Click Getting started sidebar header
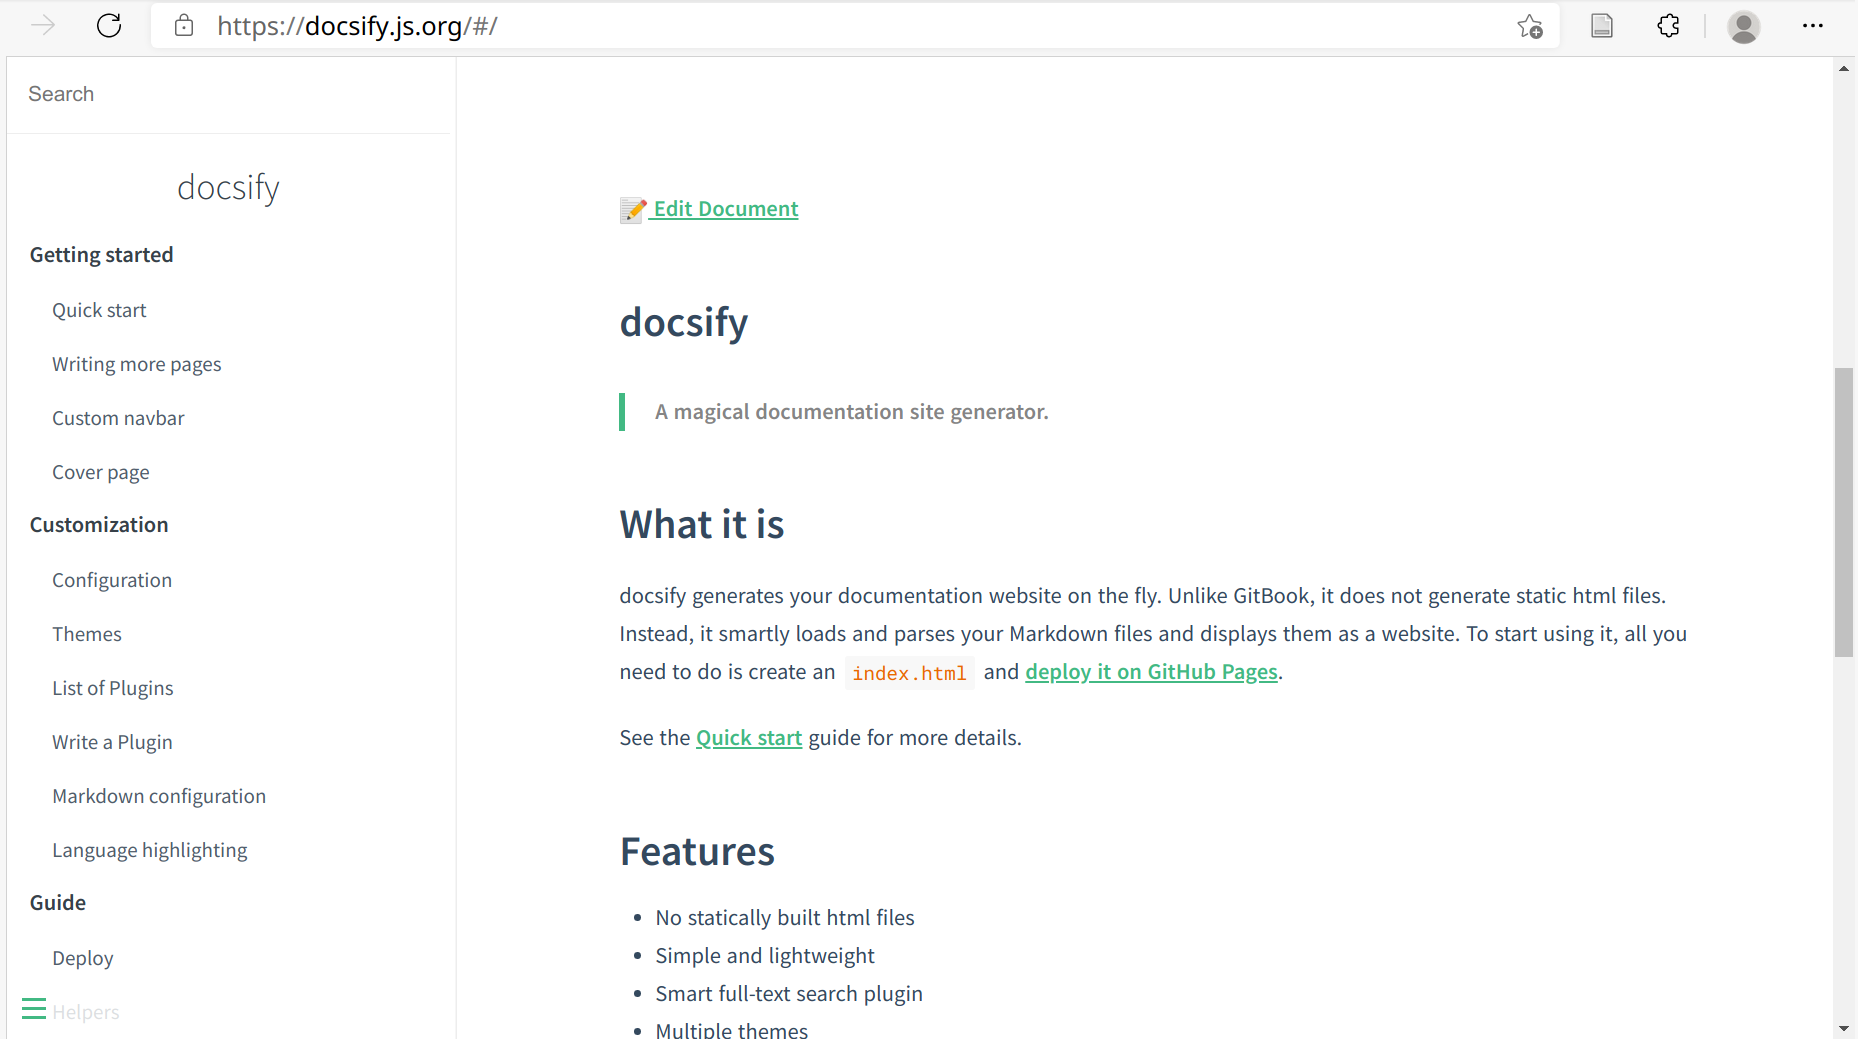Viewport: 1858px width, 1039px height. click(x=102, y=255)
